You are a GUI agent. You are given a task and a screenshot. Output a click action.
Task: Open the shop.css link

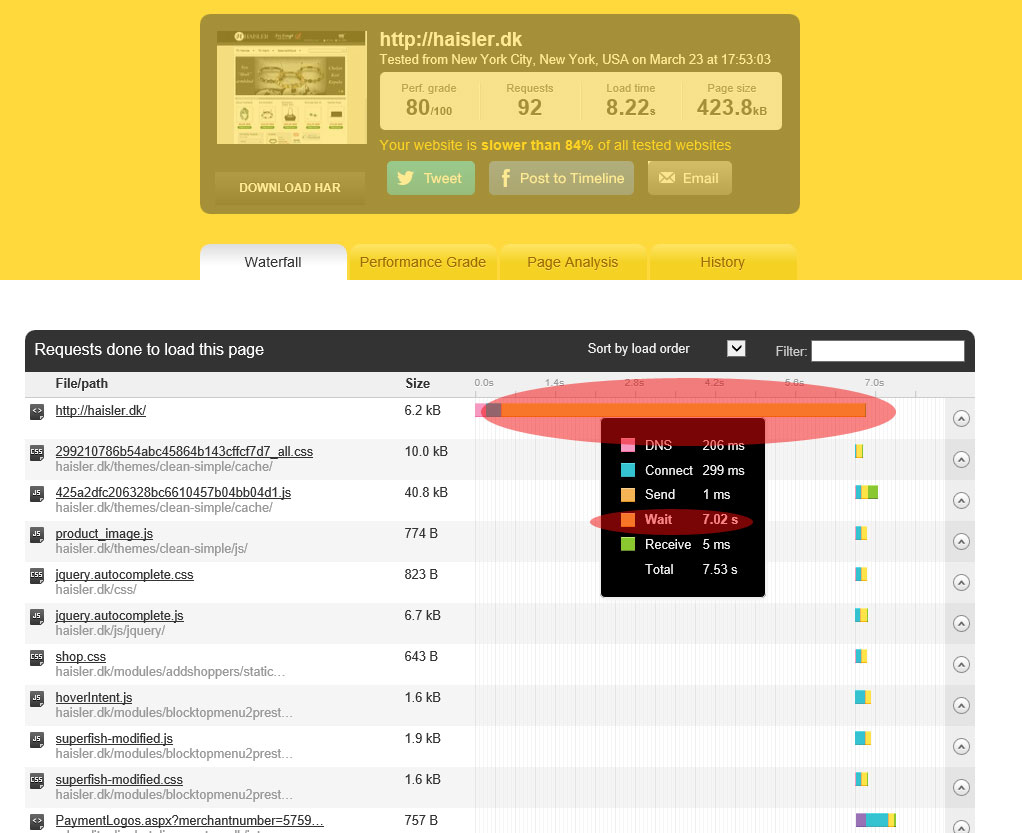[x=80, y=657]
